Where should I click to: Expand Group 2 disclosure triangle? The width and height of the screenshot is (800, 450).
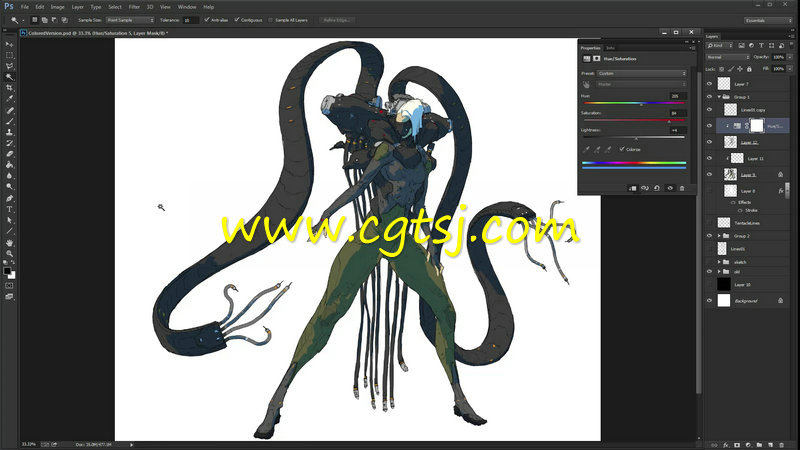point(719,236)
